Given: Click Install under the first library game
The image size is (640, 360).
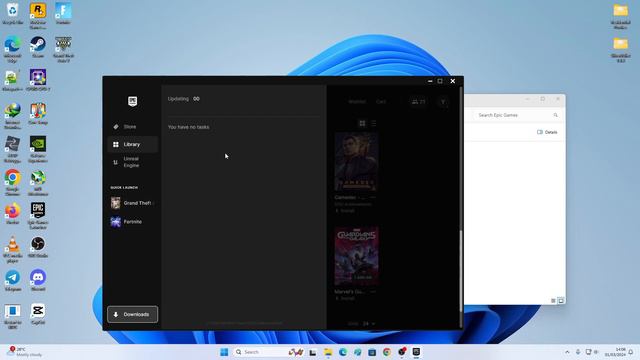Looking at the screenshot, I should pyautogui.click(x=345, y=211).
